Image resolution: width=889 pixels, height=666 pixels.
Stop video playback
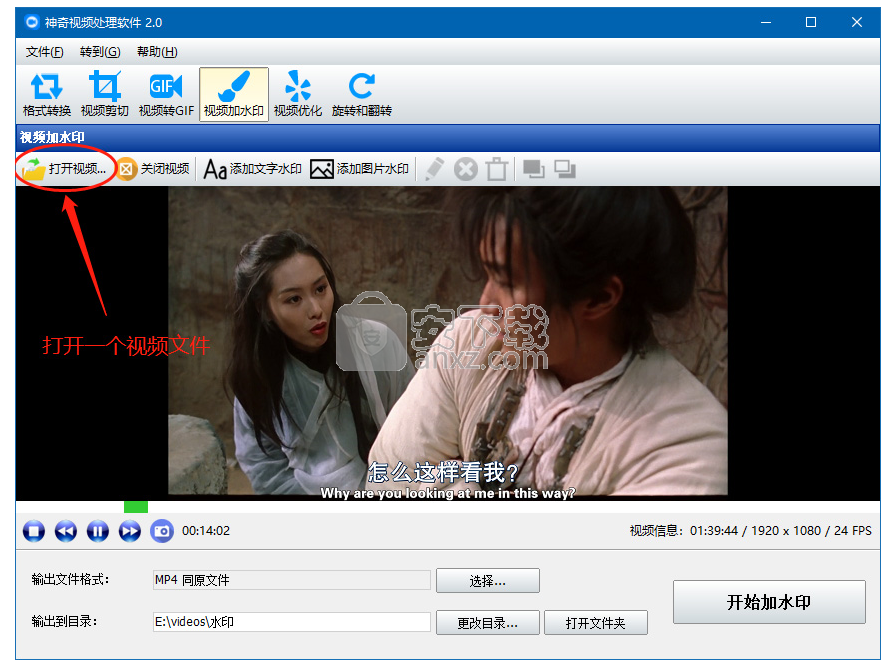34,531
